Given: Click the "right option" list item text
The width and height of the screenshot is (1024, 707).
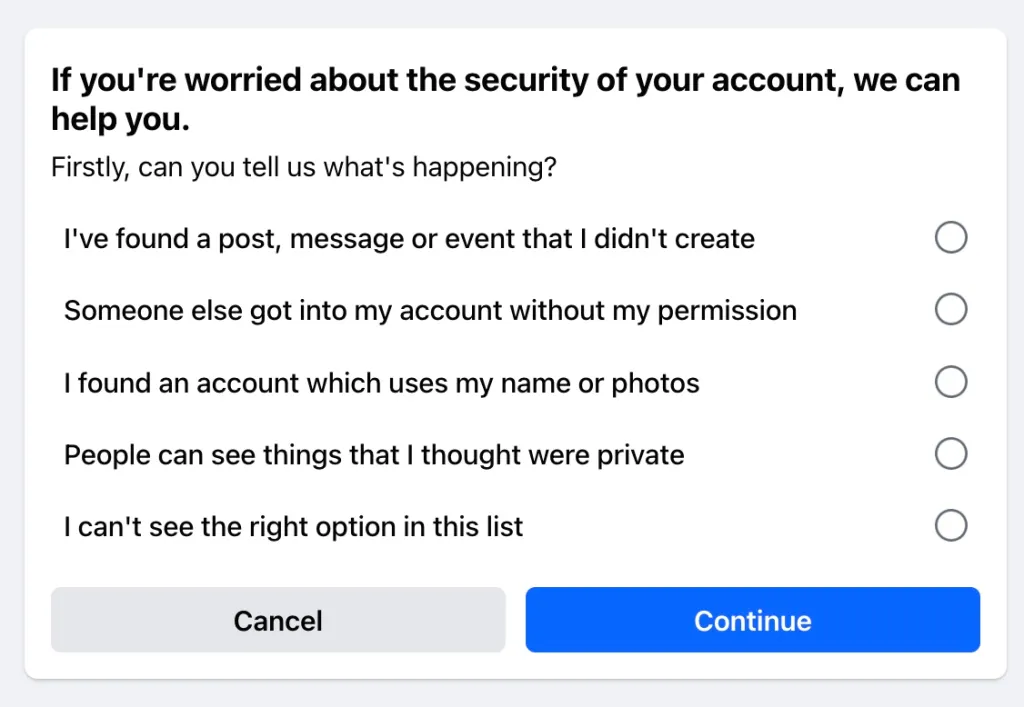Looking at the screenshot, I should [293, 526].
